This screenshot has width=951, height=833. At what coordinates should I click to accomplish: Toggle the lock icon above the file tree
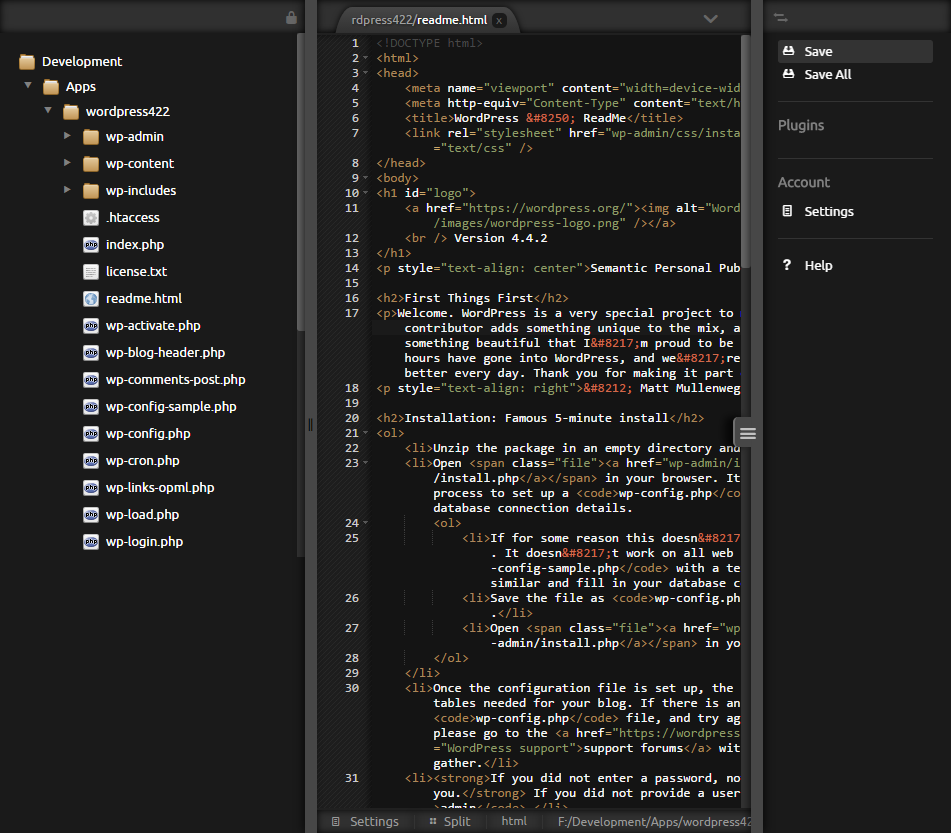coord(291,18)
